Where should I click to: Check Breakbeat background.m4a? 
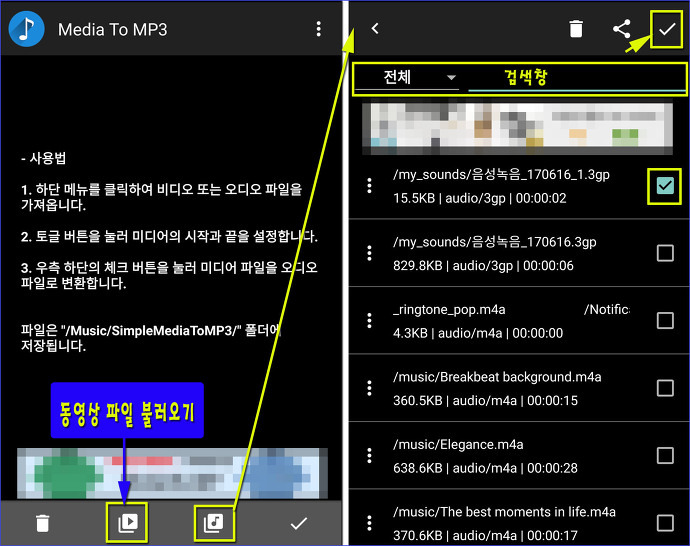tap(665, 388)
